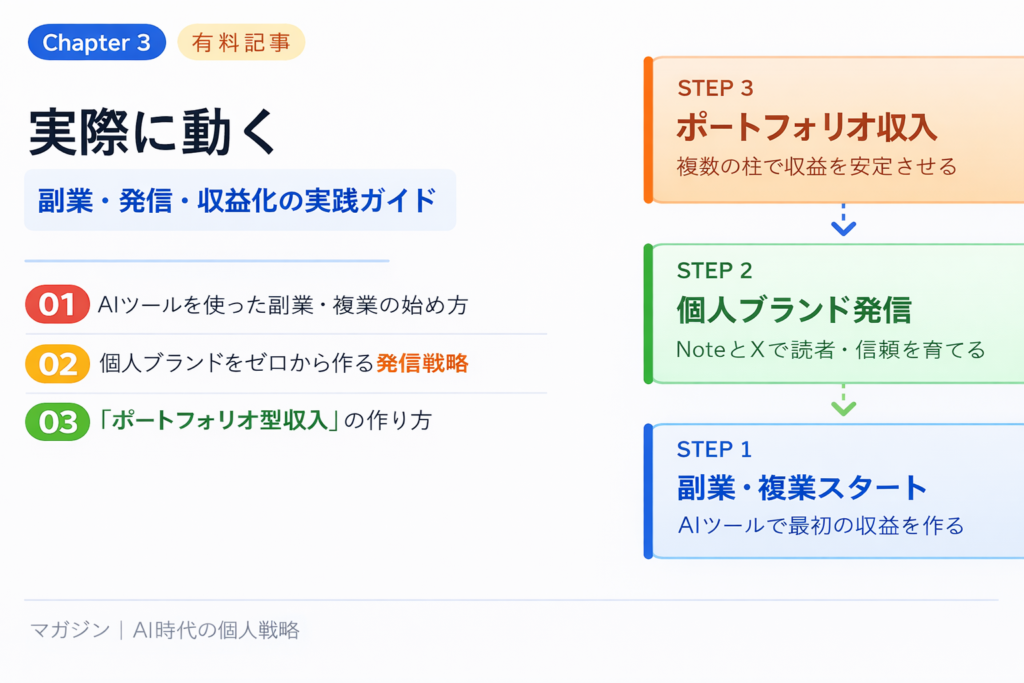Screen dimensions: 1024x683
Task: Click the blue dashed arrow below STEP 3
Action: [x=844, y=221]
